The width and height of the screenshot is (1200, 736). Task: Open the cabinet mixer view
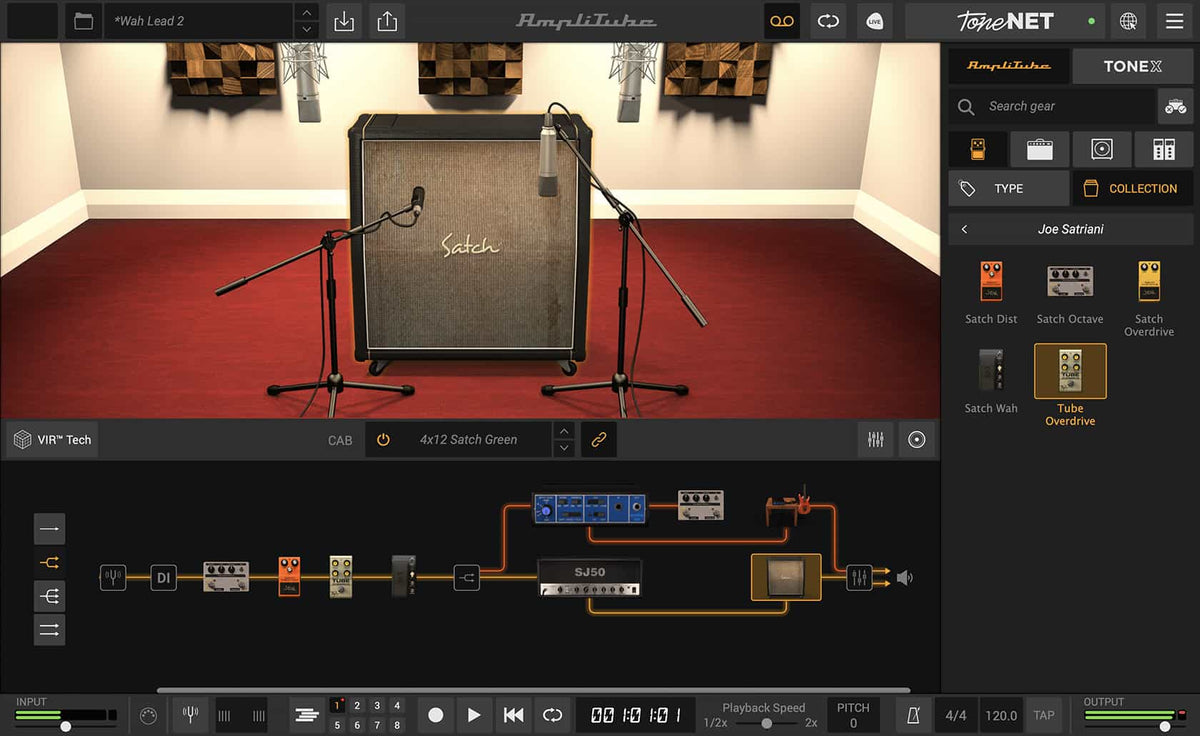point(875,439)
